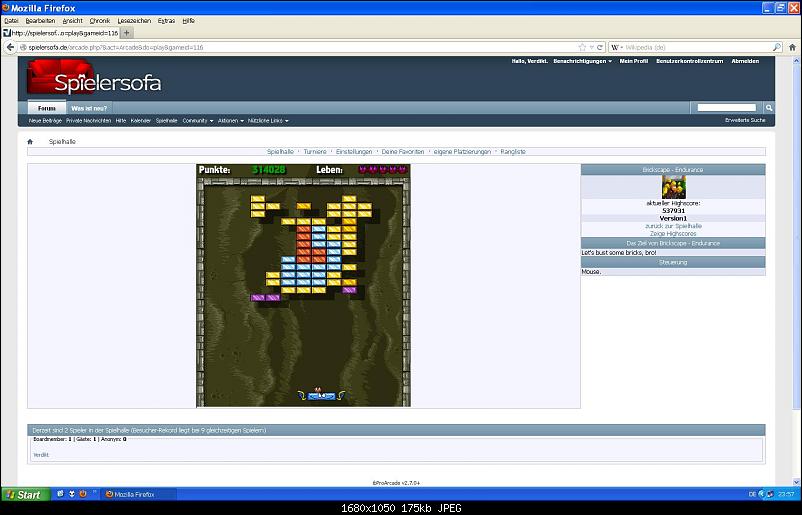The image size is (802, 515).
Task: Click the magnifier in the Wikipedia search box
Action: coord(776,47)
